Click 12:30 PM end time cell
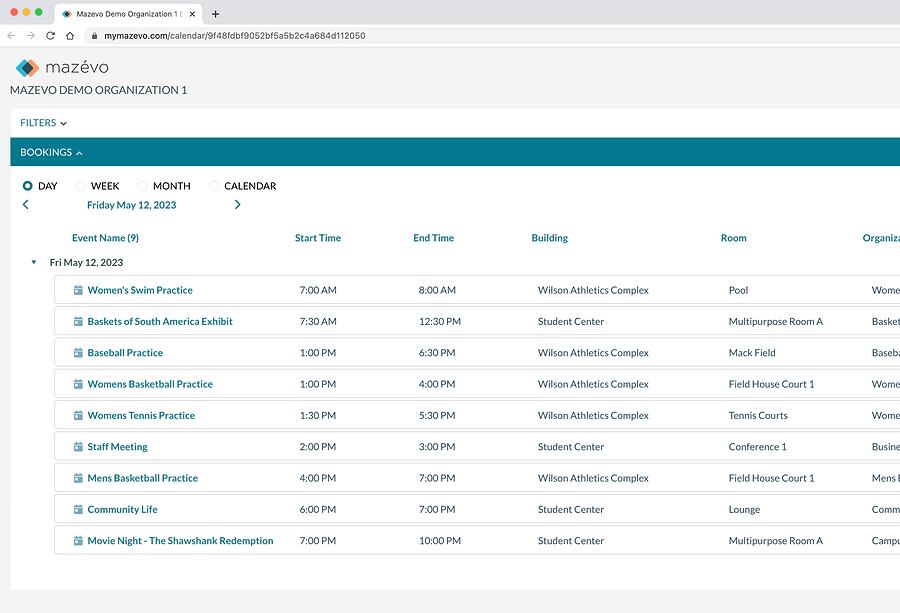 tap(440, 321)
